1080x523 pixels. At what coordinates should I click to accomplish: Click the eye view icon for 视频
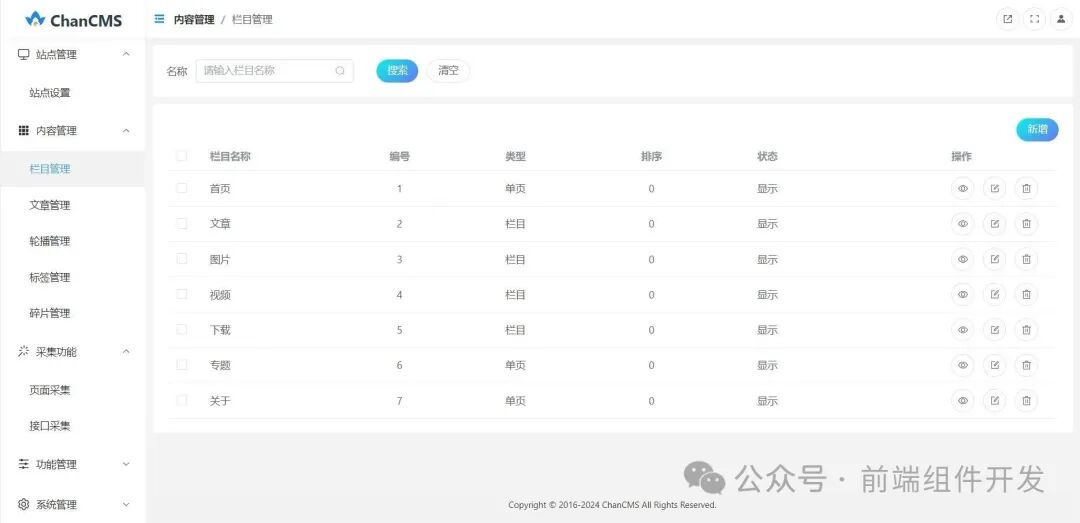pos(963,294)
